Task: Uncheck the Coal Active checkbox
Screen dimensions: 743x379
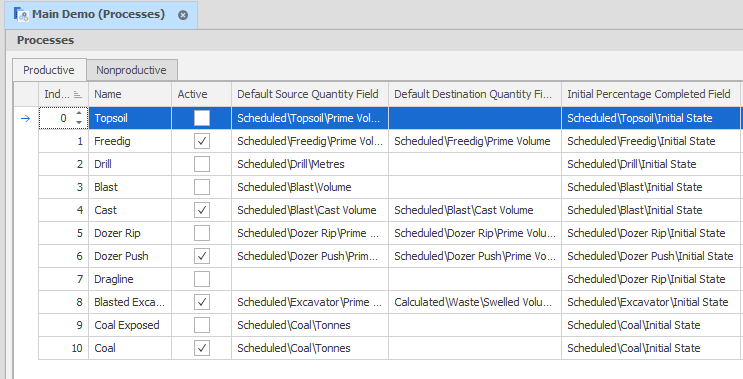Action: coord(202,348)
